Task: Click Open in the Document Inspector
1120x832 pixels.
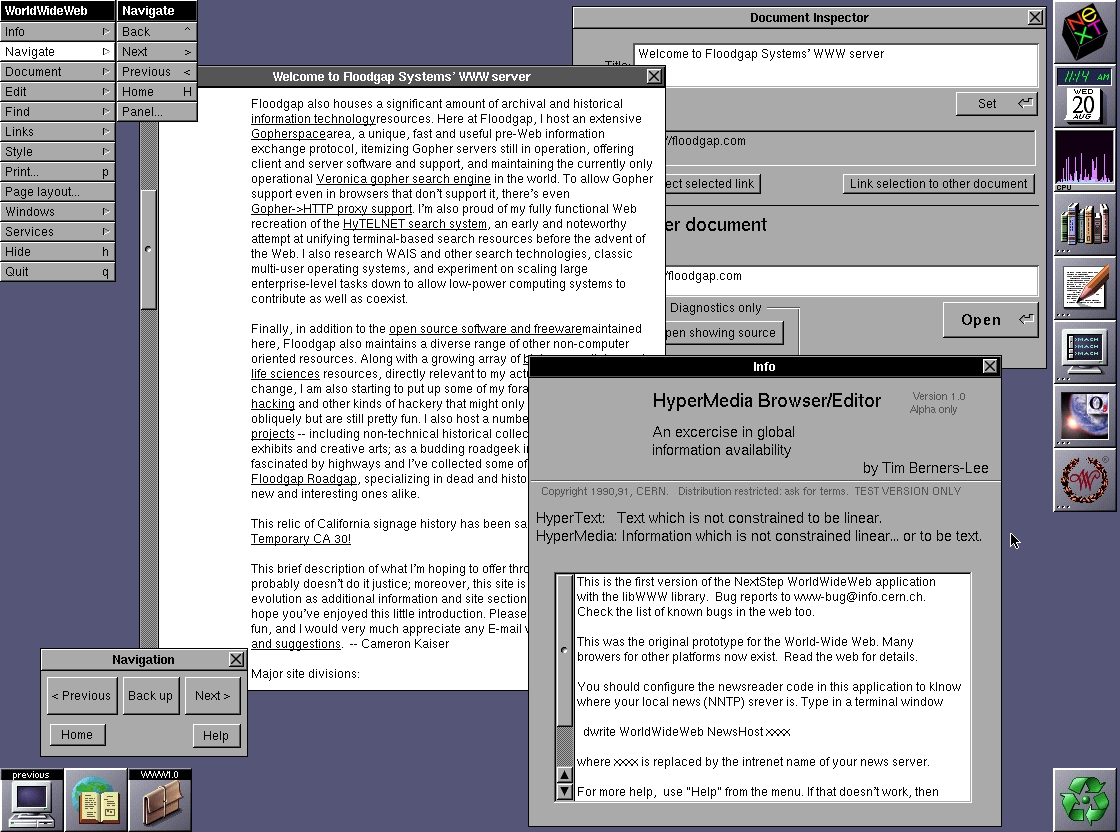Action: coord(989,320)
